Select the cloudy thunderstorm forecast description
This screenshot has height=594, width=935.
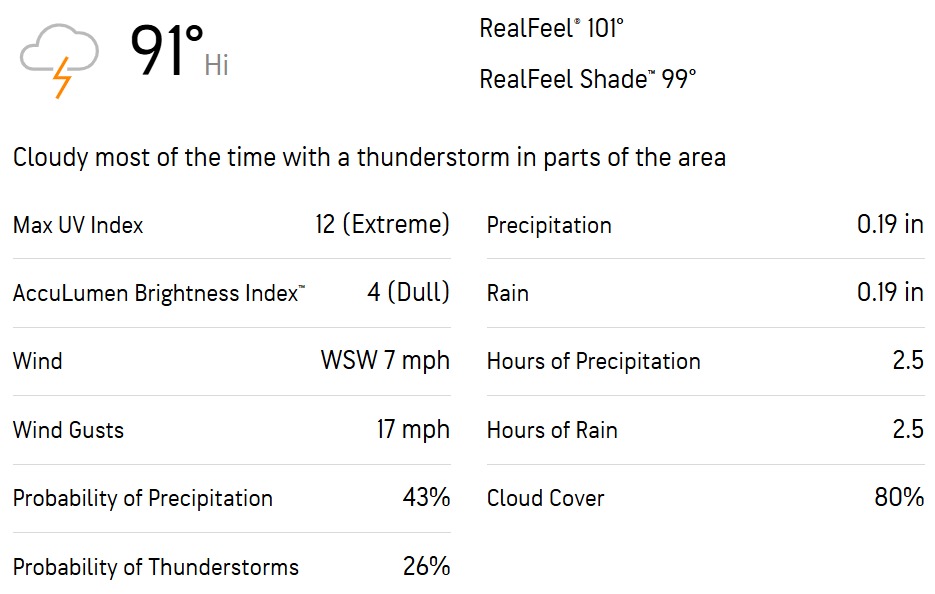coord(369,157)
